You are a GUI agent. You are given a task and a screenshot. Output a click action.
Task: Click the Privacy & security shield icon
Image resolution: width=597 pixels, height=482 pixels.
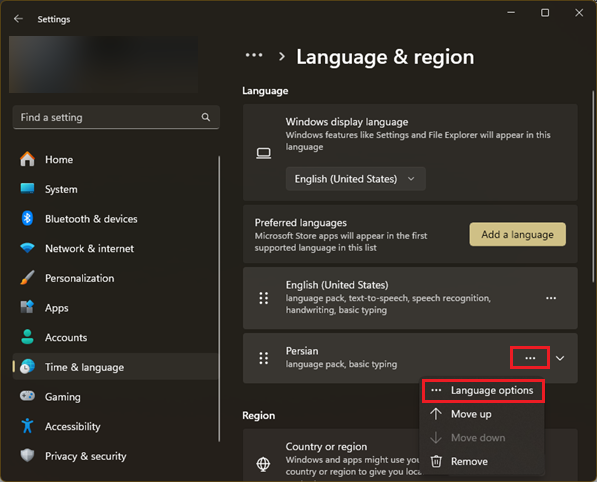click(27, 455)
